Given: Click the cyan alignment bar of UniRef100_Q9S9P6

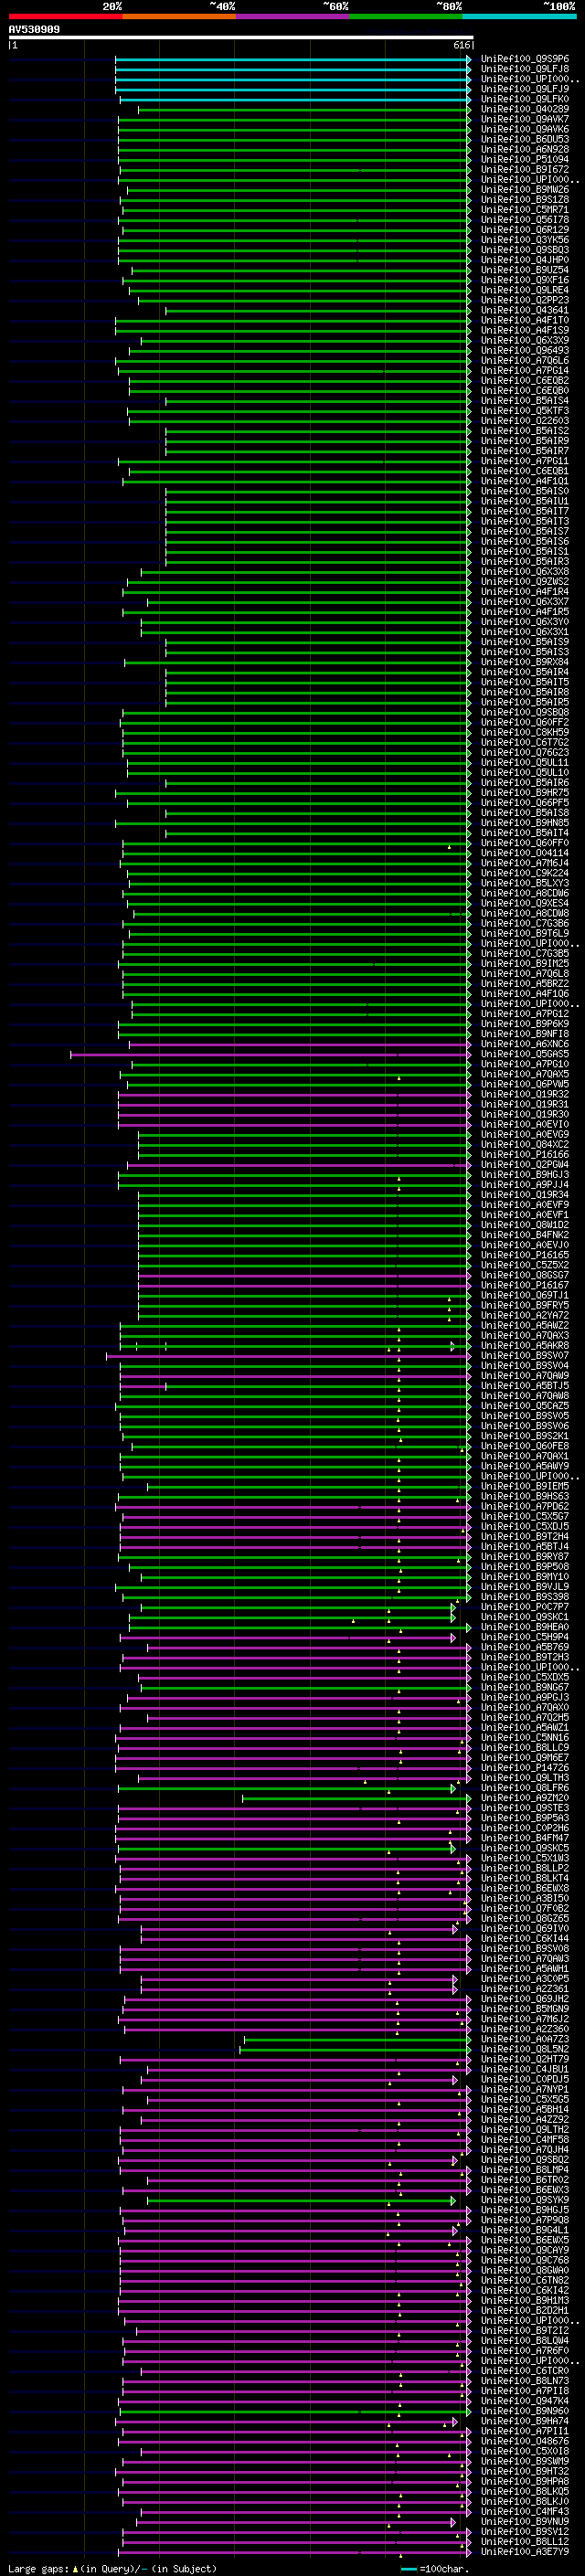Looking at the screenshot, I should 292,60.
